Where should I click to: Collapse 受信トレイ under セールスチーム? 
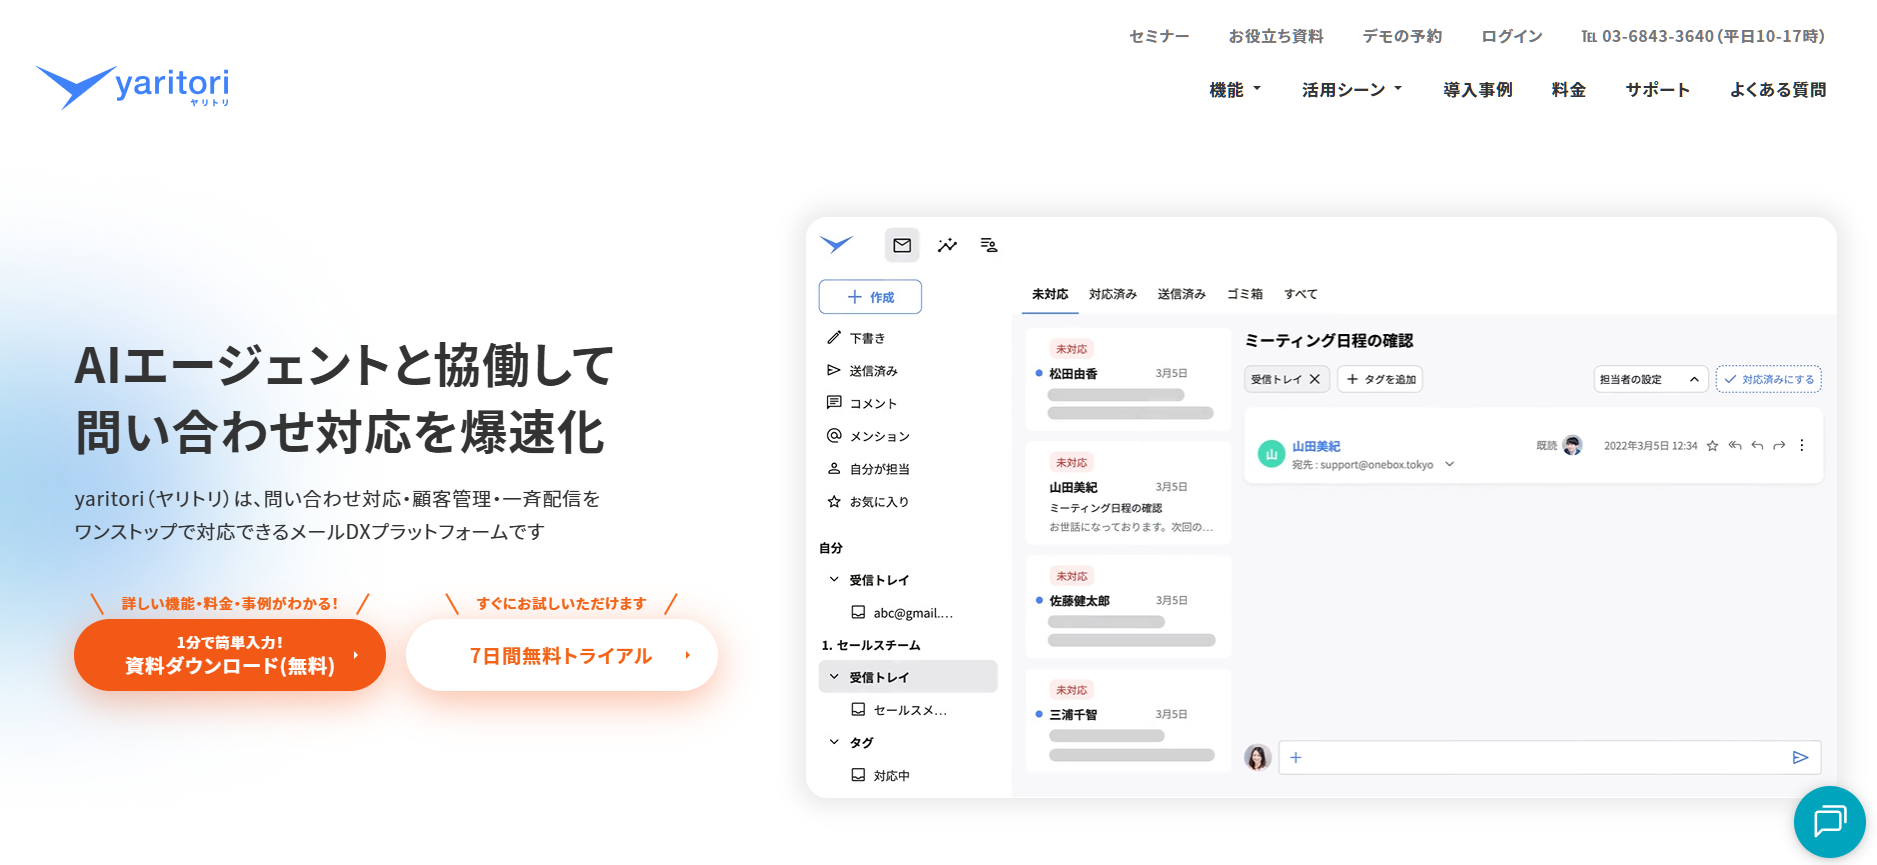point(834,677)
